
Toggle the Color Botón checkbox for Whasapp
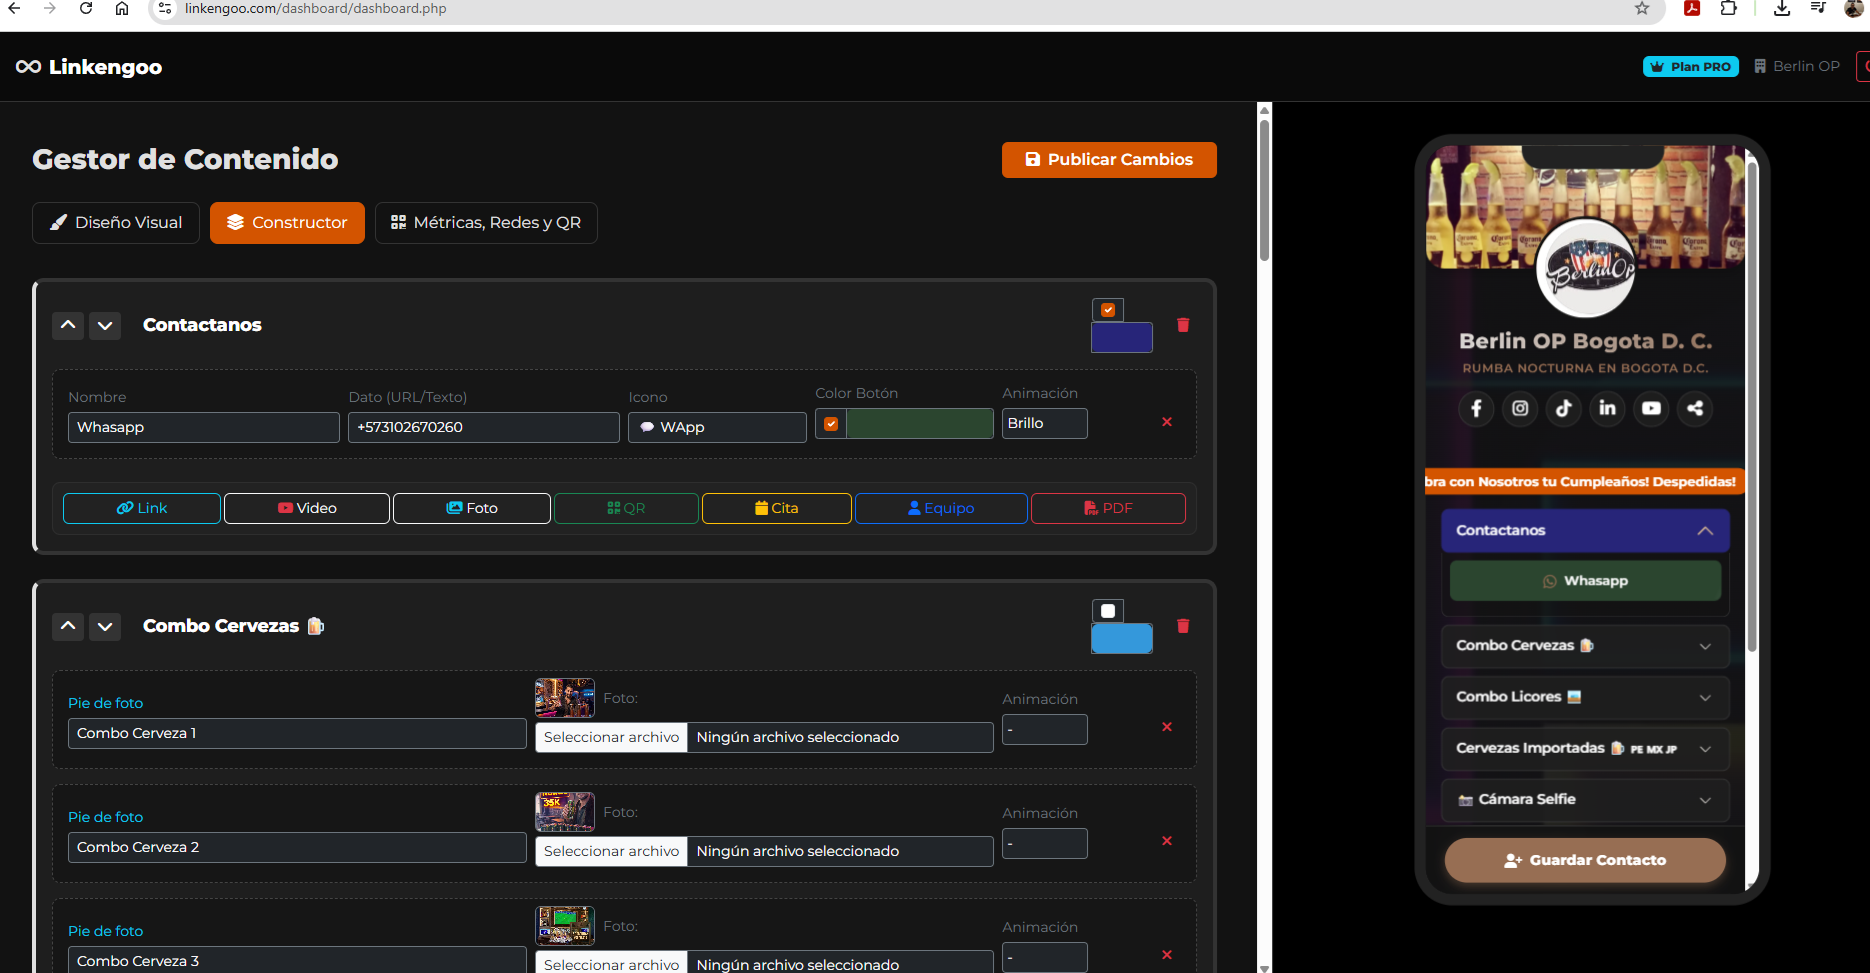click(831, 424)
